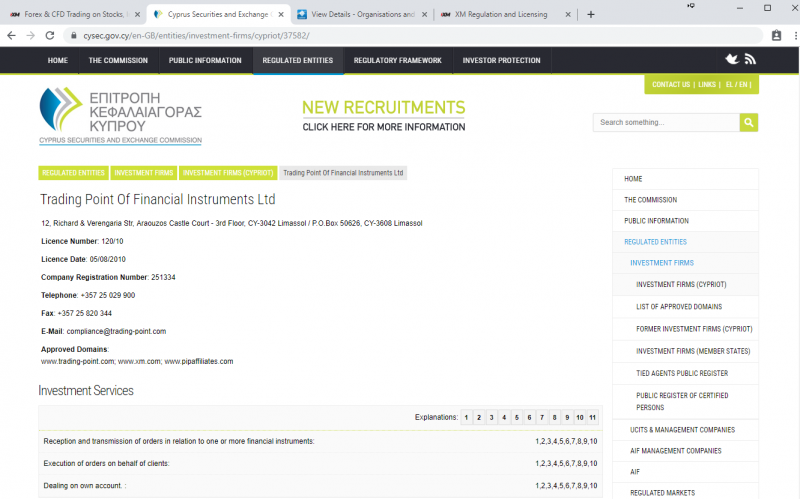Show explanation number 10
Screen dimensions: 800x499
(x=580, y=417)
